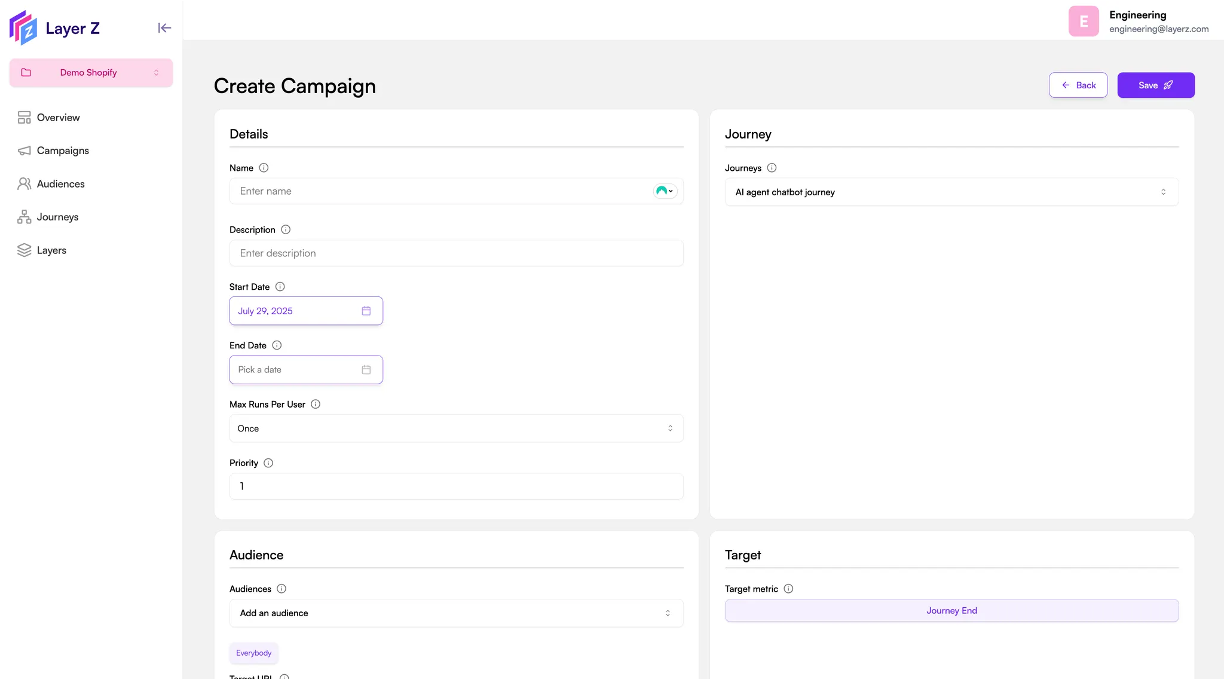Select the Campaigns megaphone icon
The image size is (1224, 680).
[23, 150]
